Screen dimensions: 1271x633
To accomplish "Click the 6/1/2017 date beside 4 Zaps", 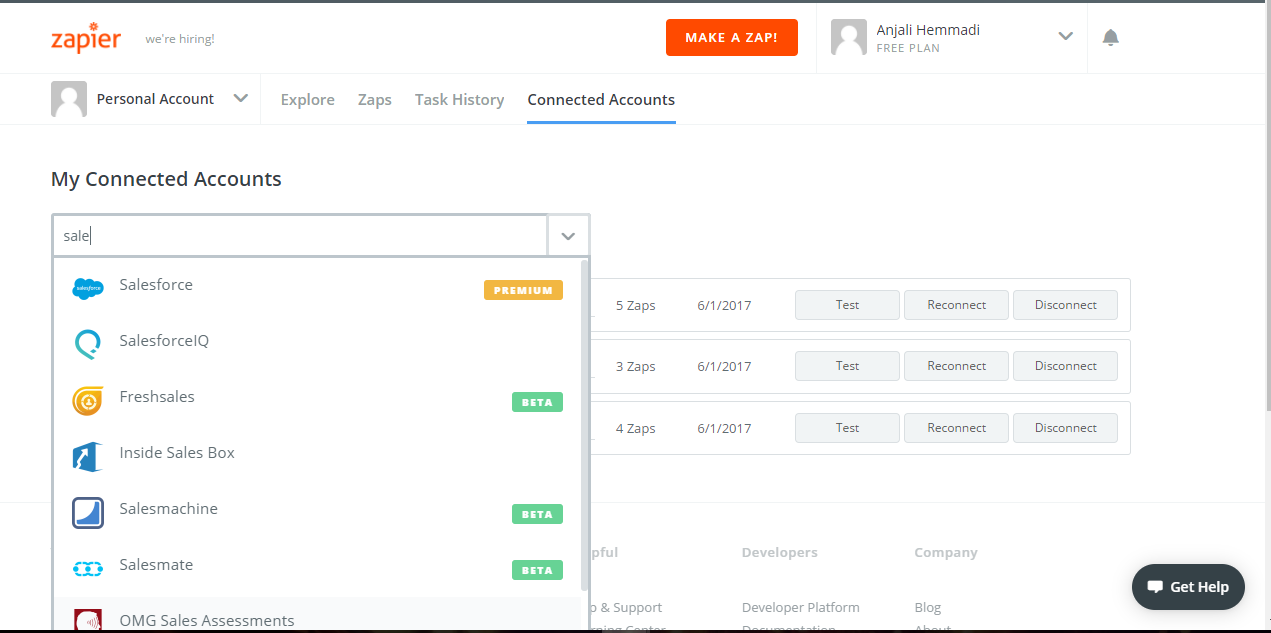I will 724,428.
